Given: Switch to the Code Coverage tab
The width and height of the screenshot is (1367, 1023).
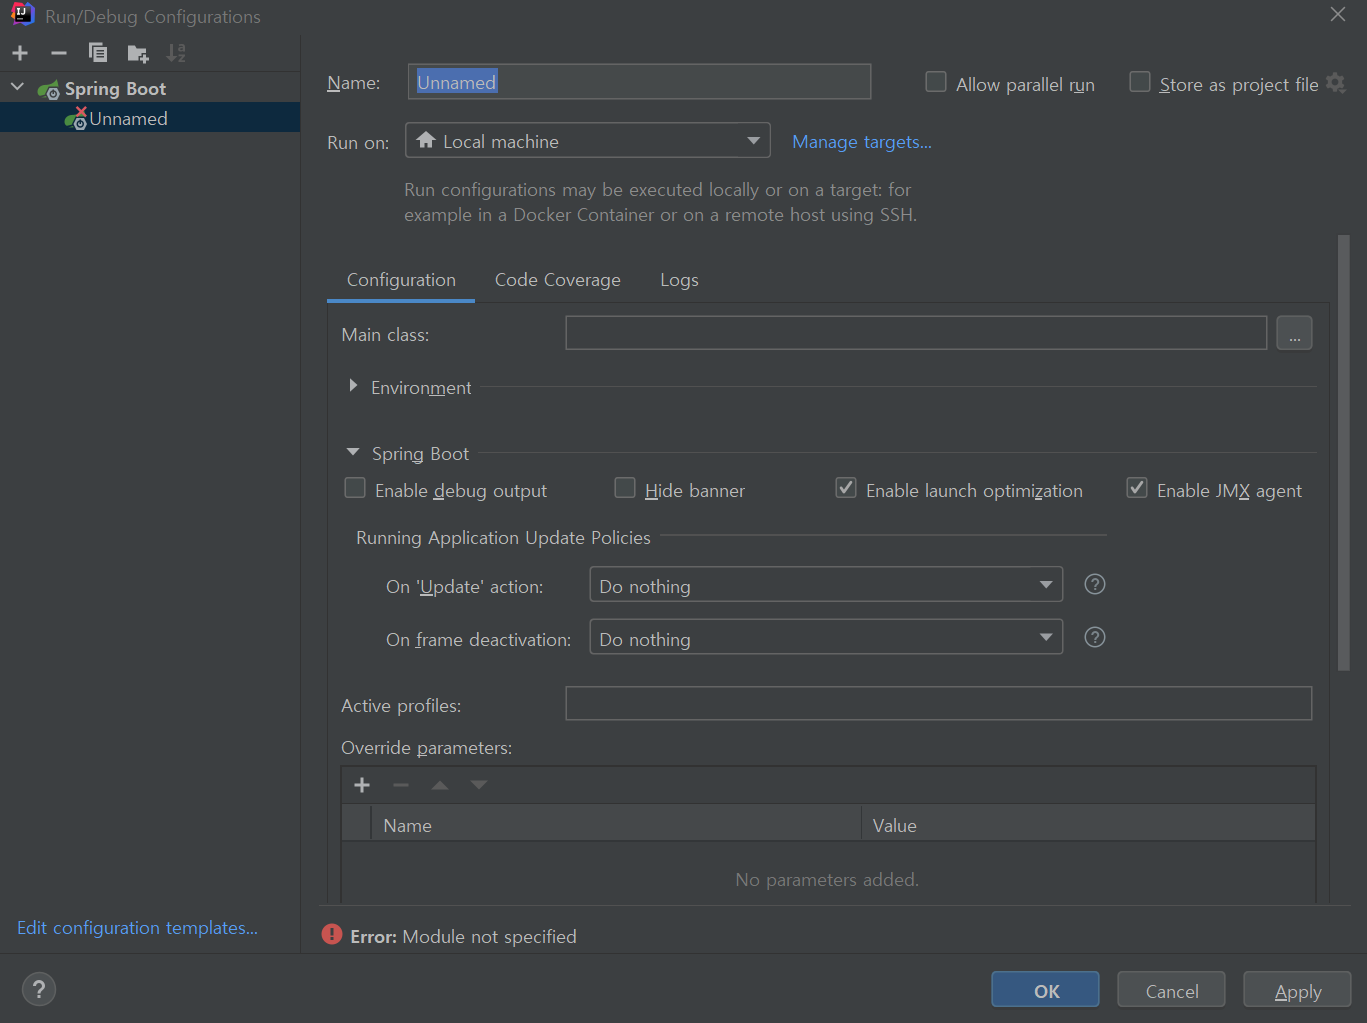Looking at the screenshot, I should (x=558, y=280).
